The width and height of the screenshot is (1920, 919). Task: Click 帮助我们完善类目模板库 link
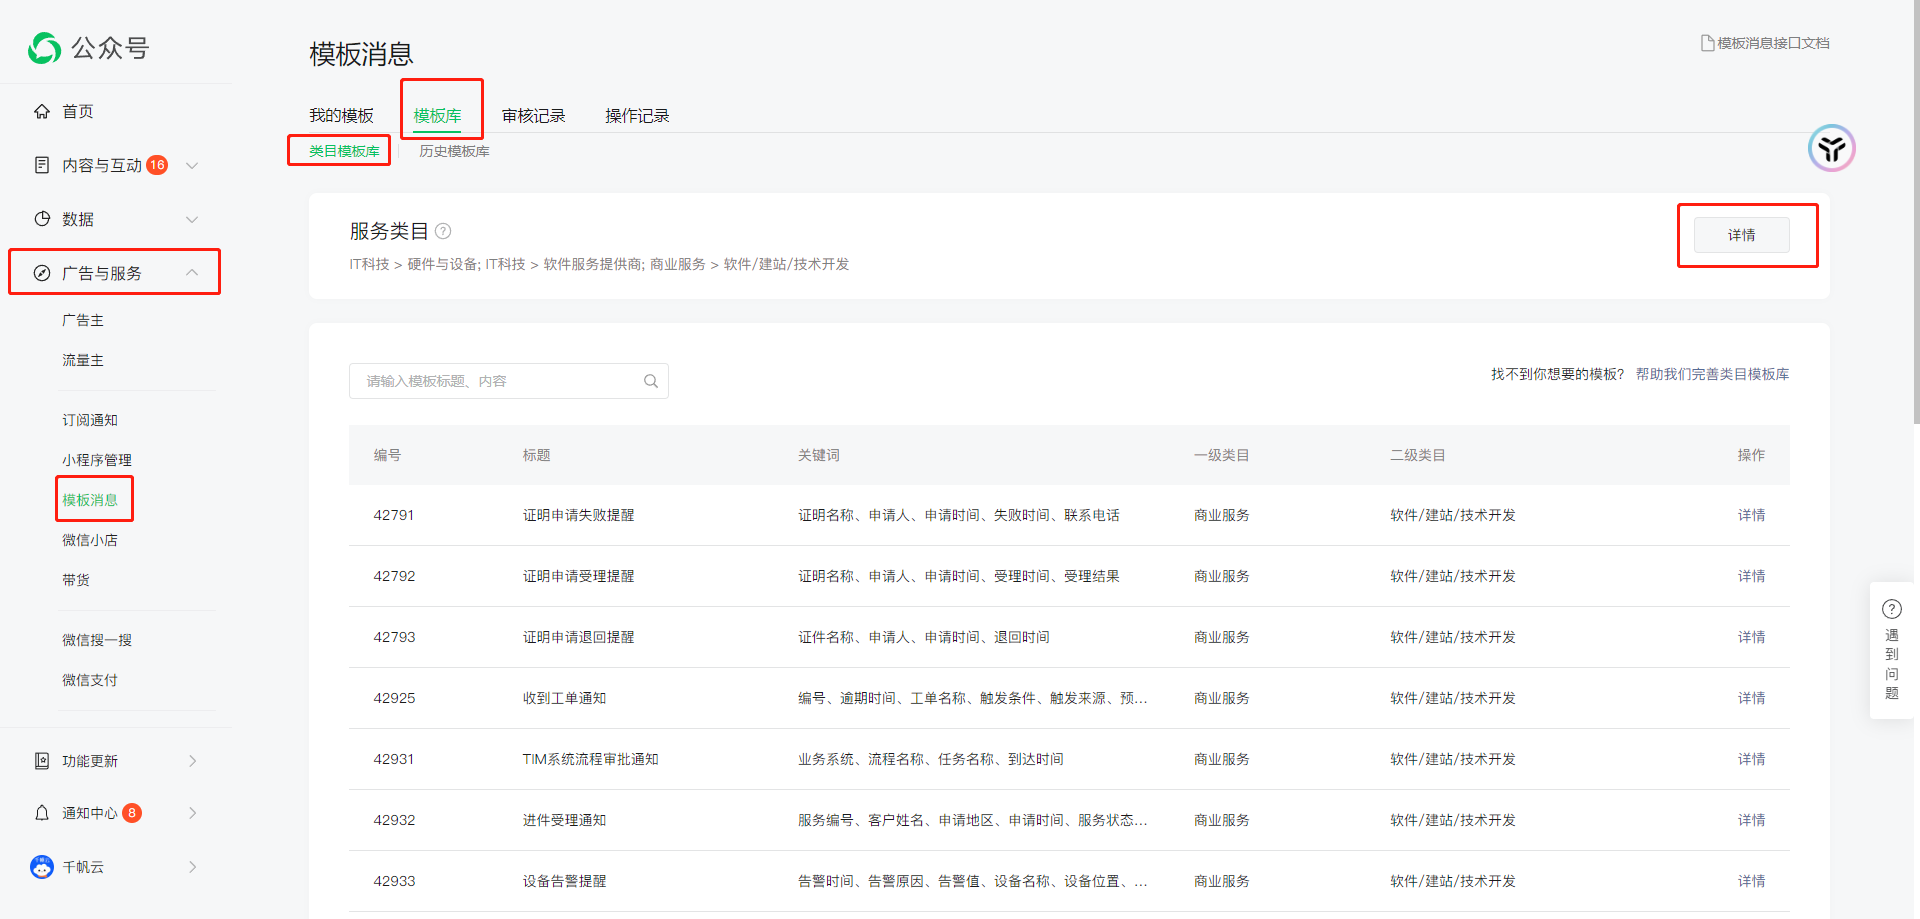pos(1713,374)
